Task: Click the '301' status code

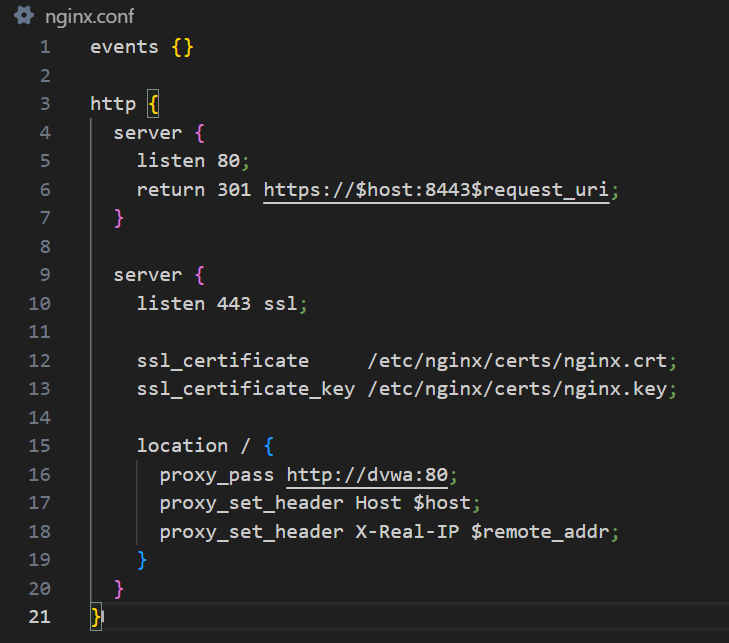Action: pyautogui.click(x=234, y=190)
